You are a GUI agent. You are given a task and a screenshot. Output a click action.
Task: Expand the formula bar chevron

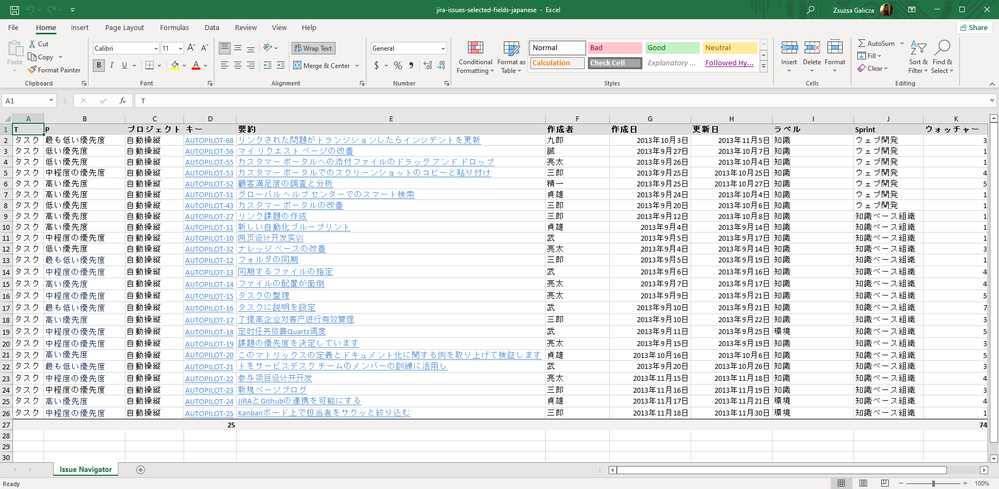pos(991,101)
